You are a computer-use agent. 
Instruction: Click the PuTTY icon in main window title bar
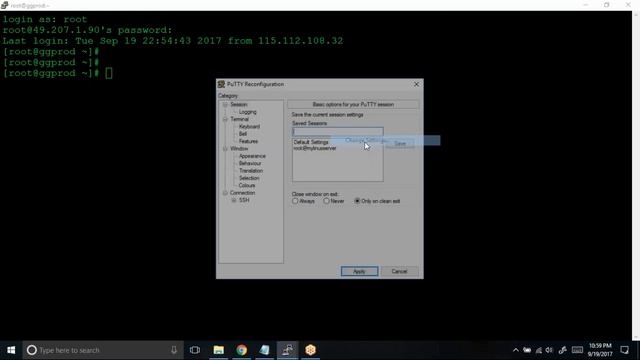coord(4,5)
